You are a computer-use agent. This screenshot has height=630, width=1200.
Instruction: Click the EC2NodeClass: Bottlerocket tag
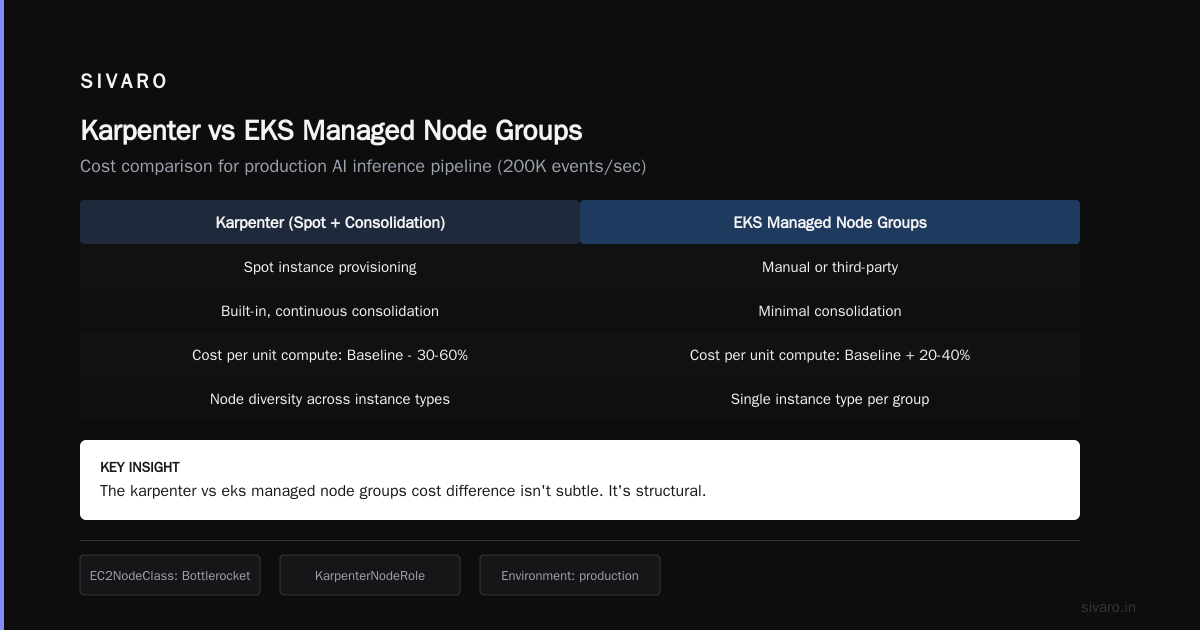pyautogui.click(x=170, y=575)
